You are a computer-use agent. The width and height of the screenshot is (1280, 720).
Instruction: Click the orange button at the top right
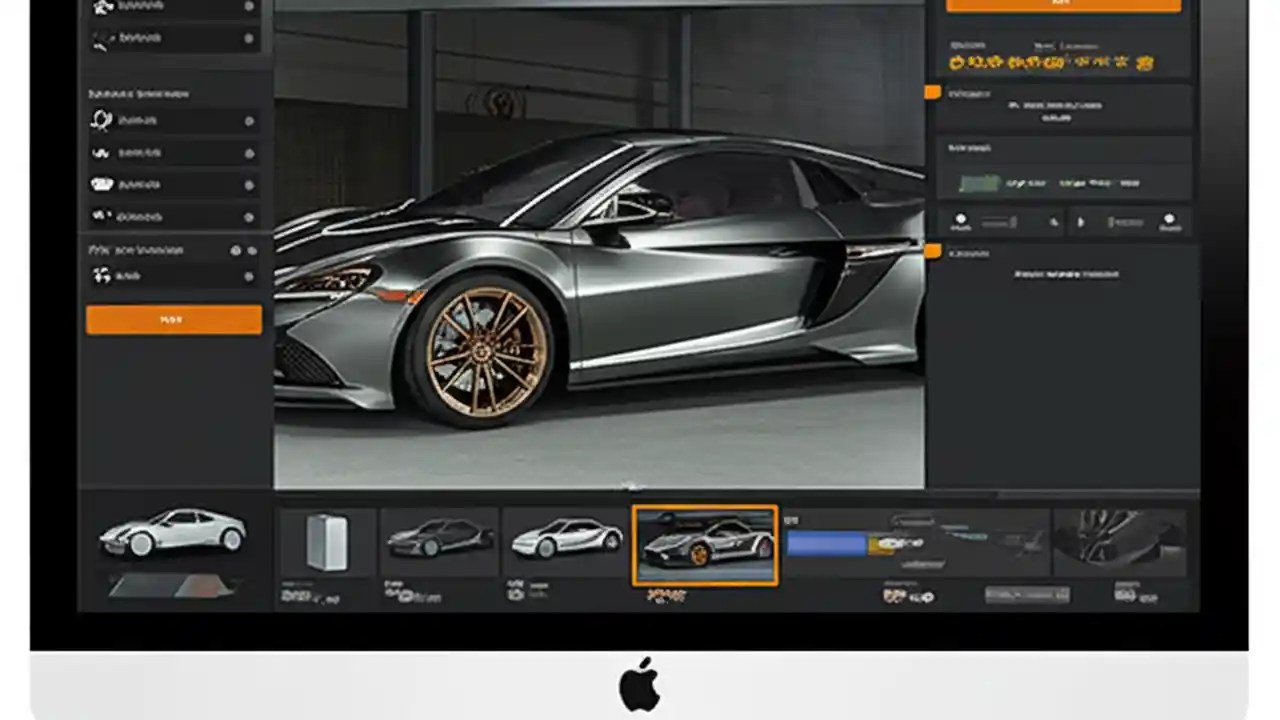click(1064, 4)
